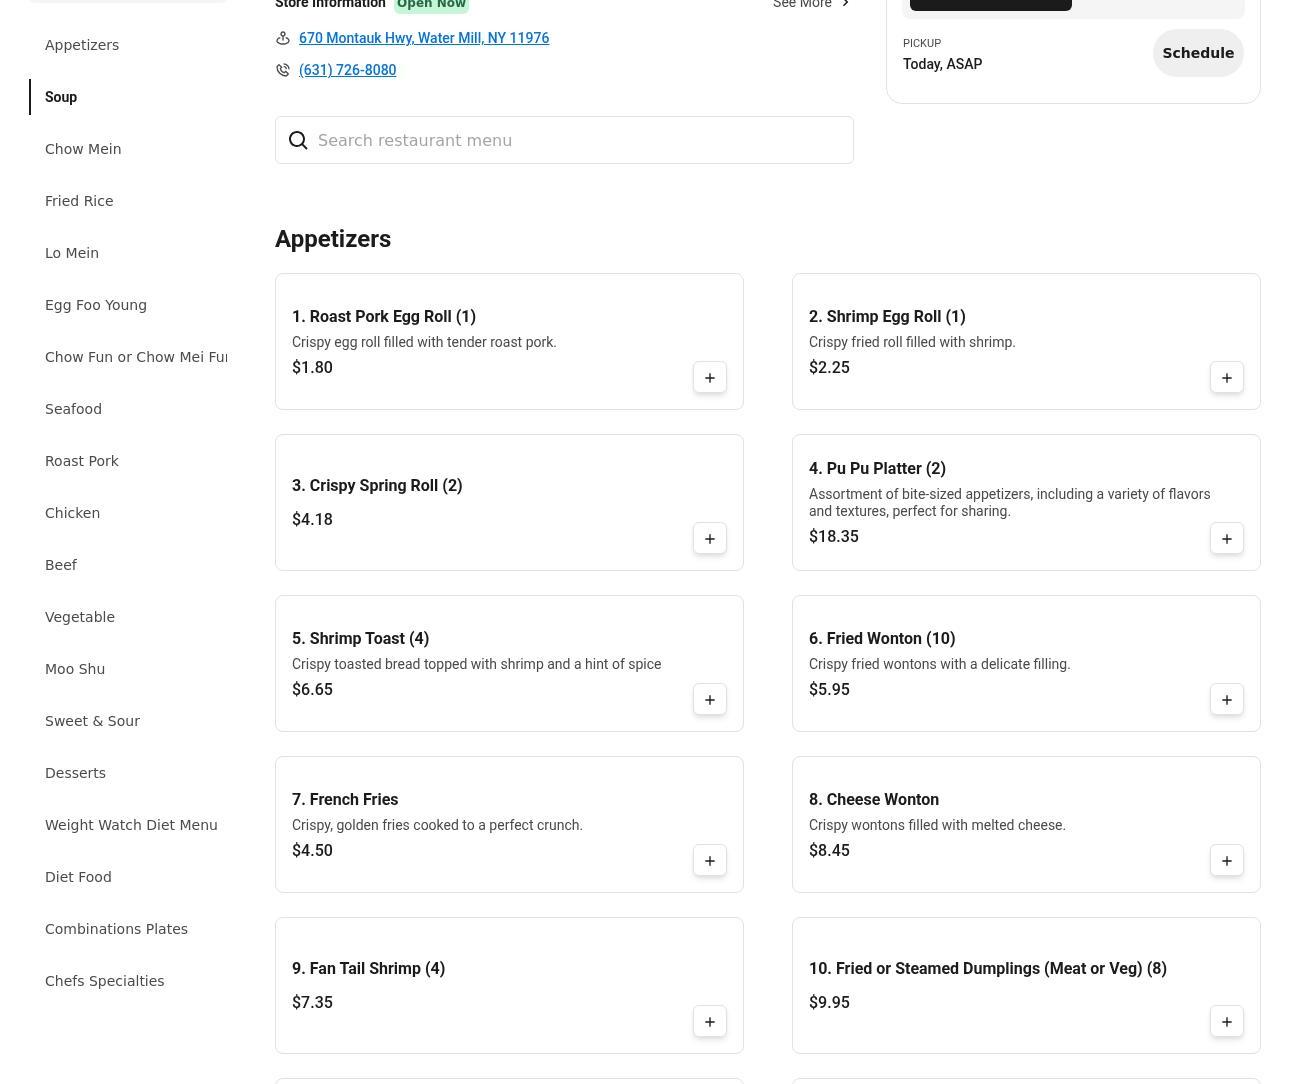Screen dimensions: 1290x1084
Task: Select the Moo Shu category
Action: click(75, 669)
